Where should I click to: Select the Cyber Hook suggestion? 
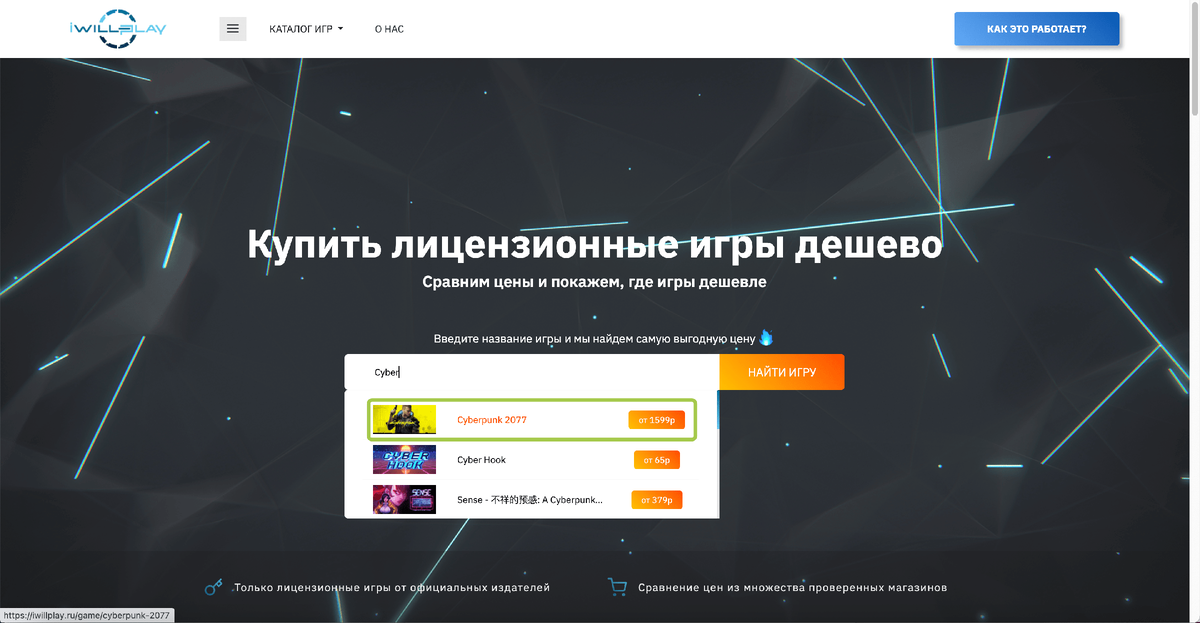tap(532, 460)
